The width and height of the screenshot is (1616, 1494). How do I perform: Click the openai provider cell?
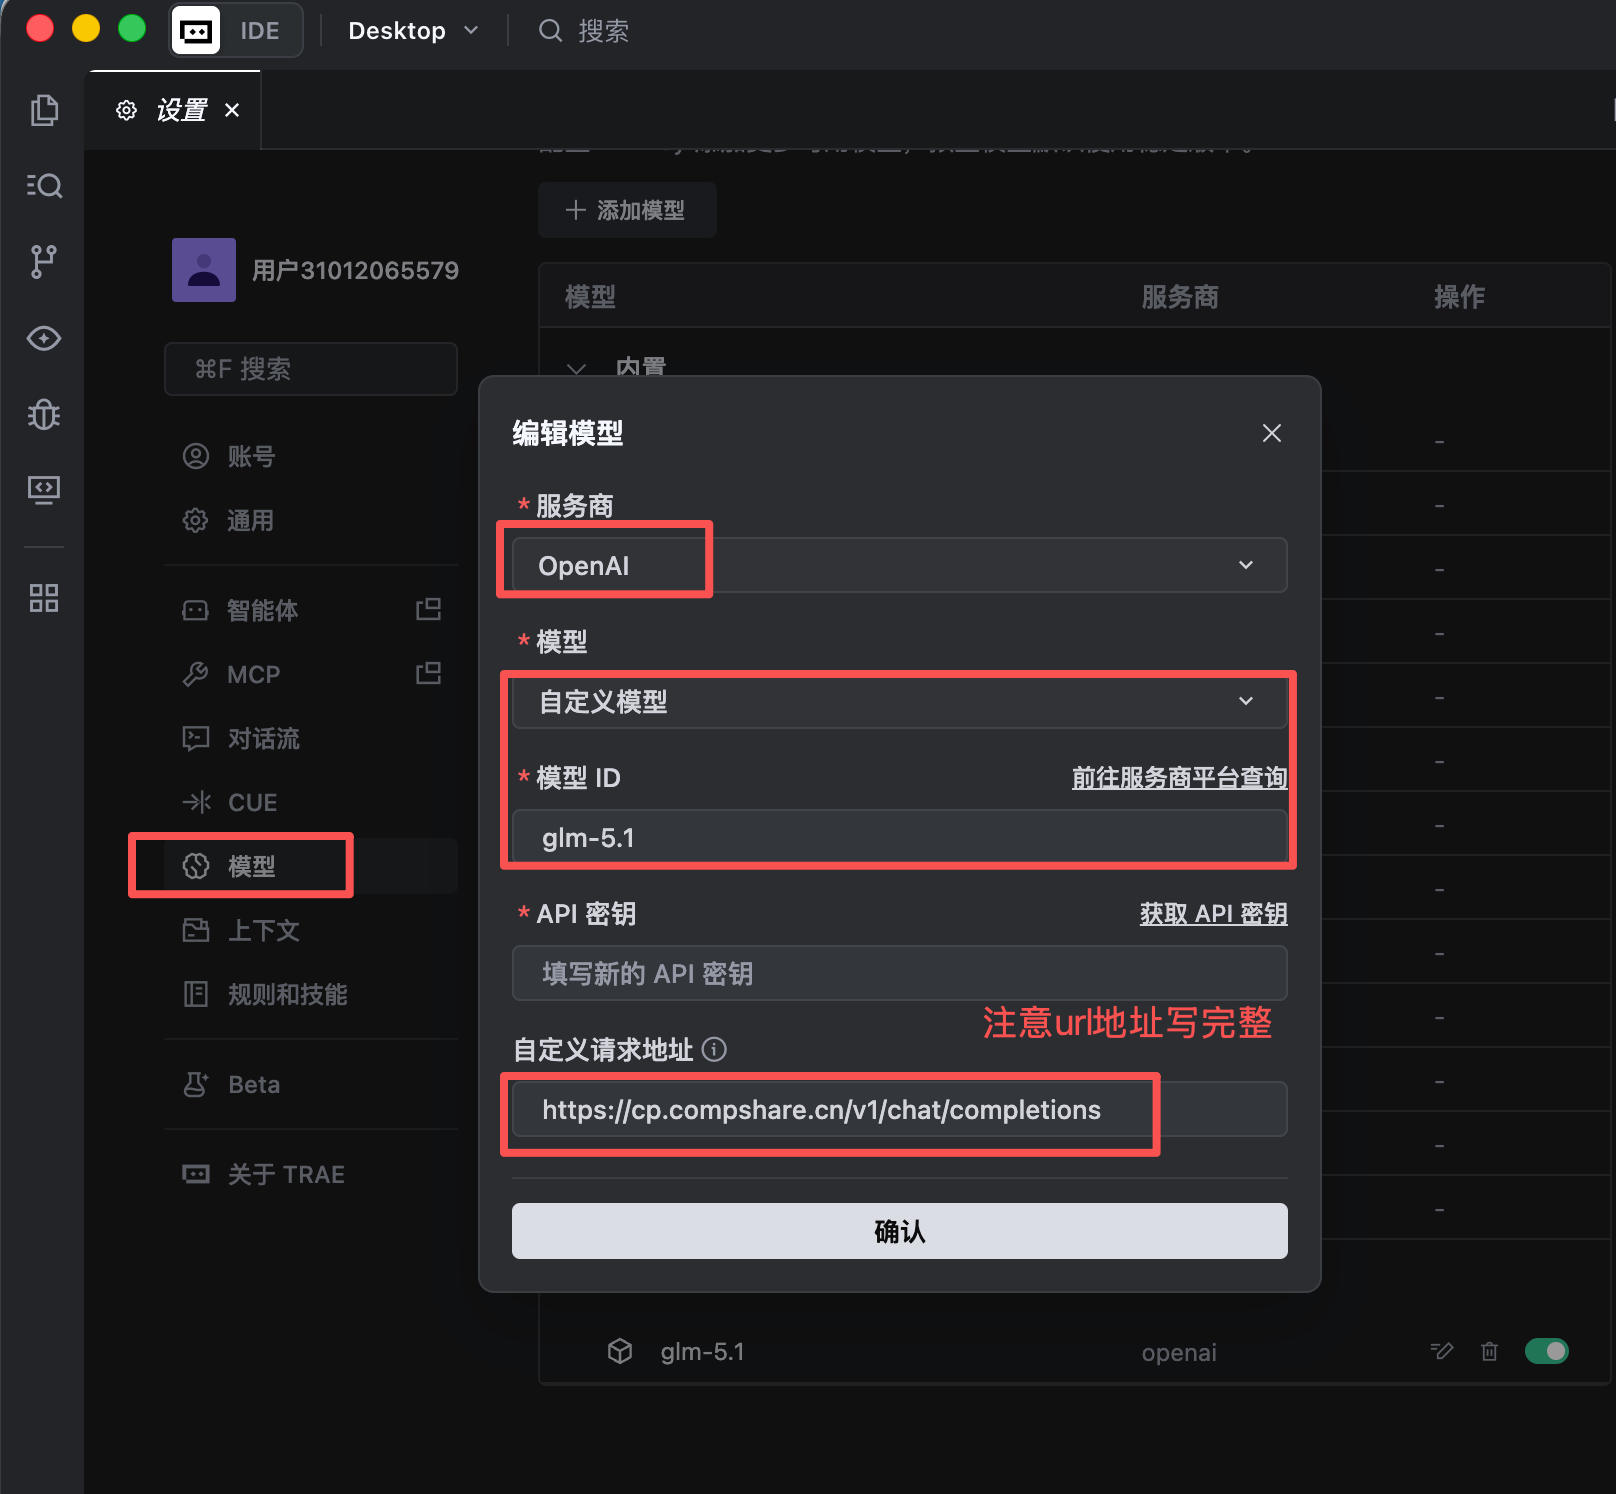pos(1179,1353)
